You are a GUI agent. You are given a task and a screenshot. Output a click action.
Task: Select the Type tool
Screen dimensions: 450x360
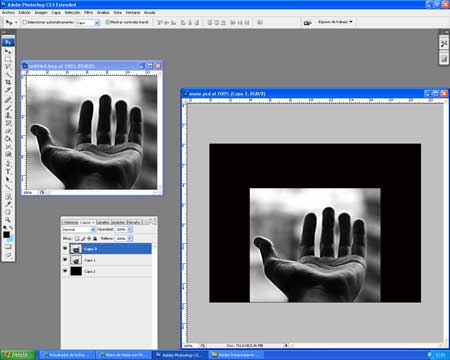[x=8, y=171]
